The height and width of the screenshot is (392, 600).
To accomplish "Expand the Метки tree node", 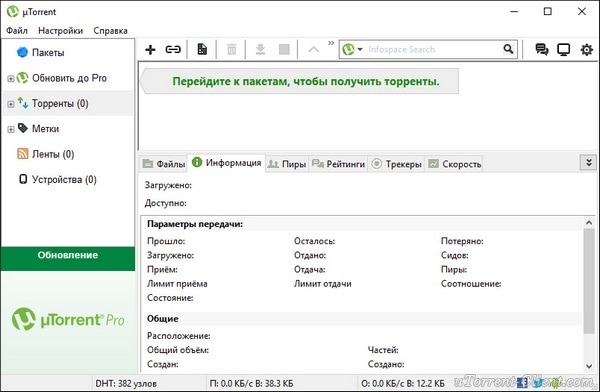I will point(11,129).
